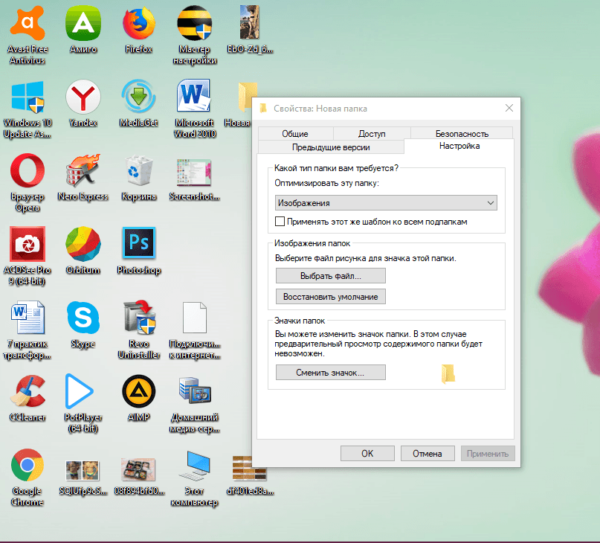Viewport: 600px width, 543px height.
Task: Confirm with the OK button
Action: click(x=367, y=453)
